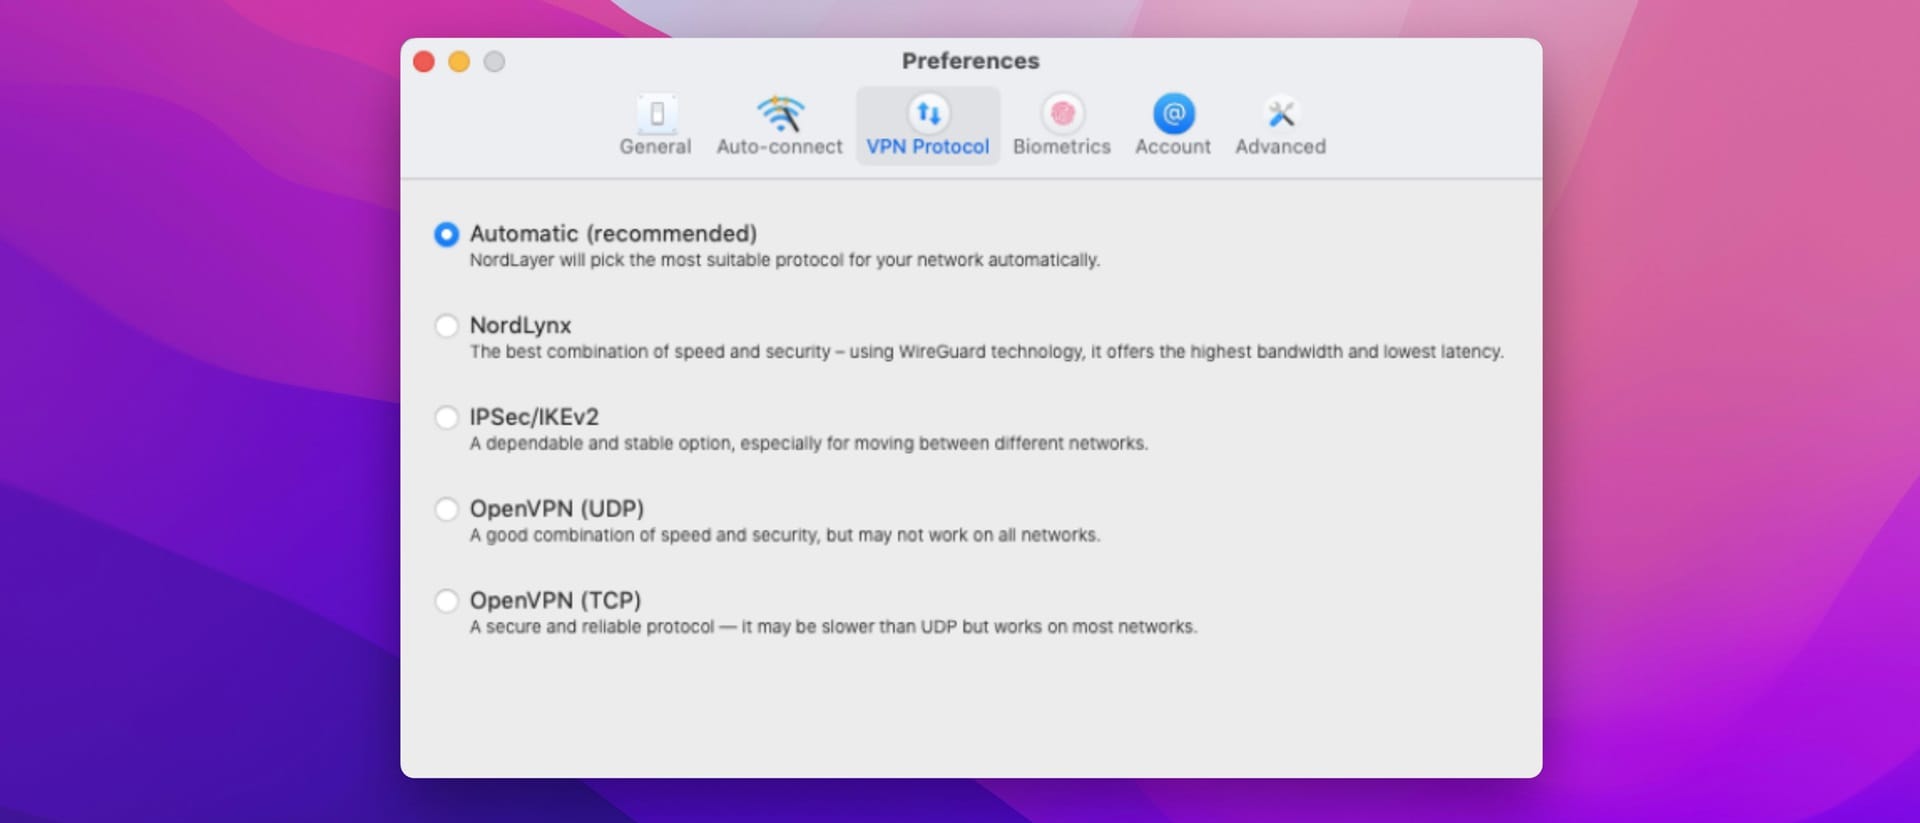This screenshot has height=823, width=1920.
Task: Select the NordLynx radio button
Action: point(446,325)
